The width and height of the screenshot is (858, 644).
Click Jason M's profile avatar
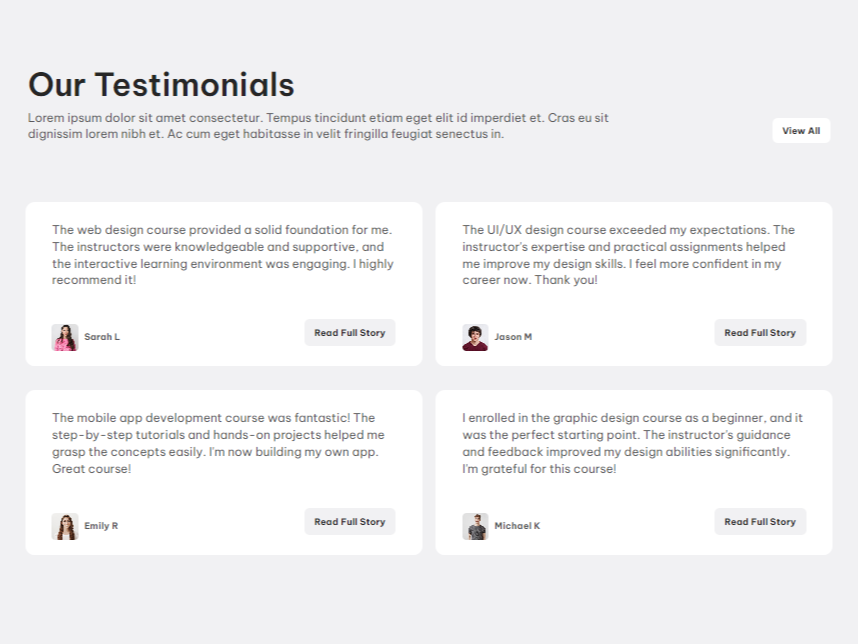475,337
